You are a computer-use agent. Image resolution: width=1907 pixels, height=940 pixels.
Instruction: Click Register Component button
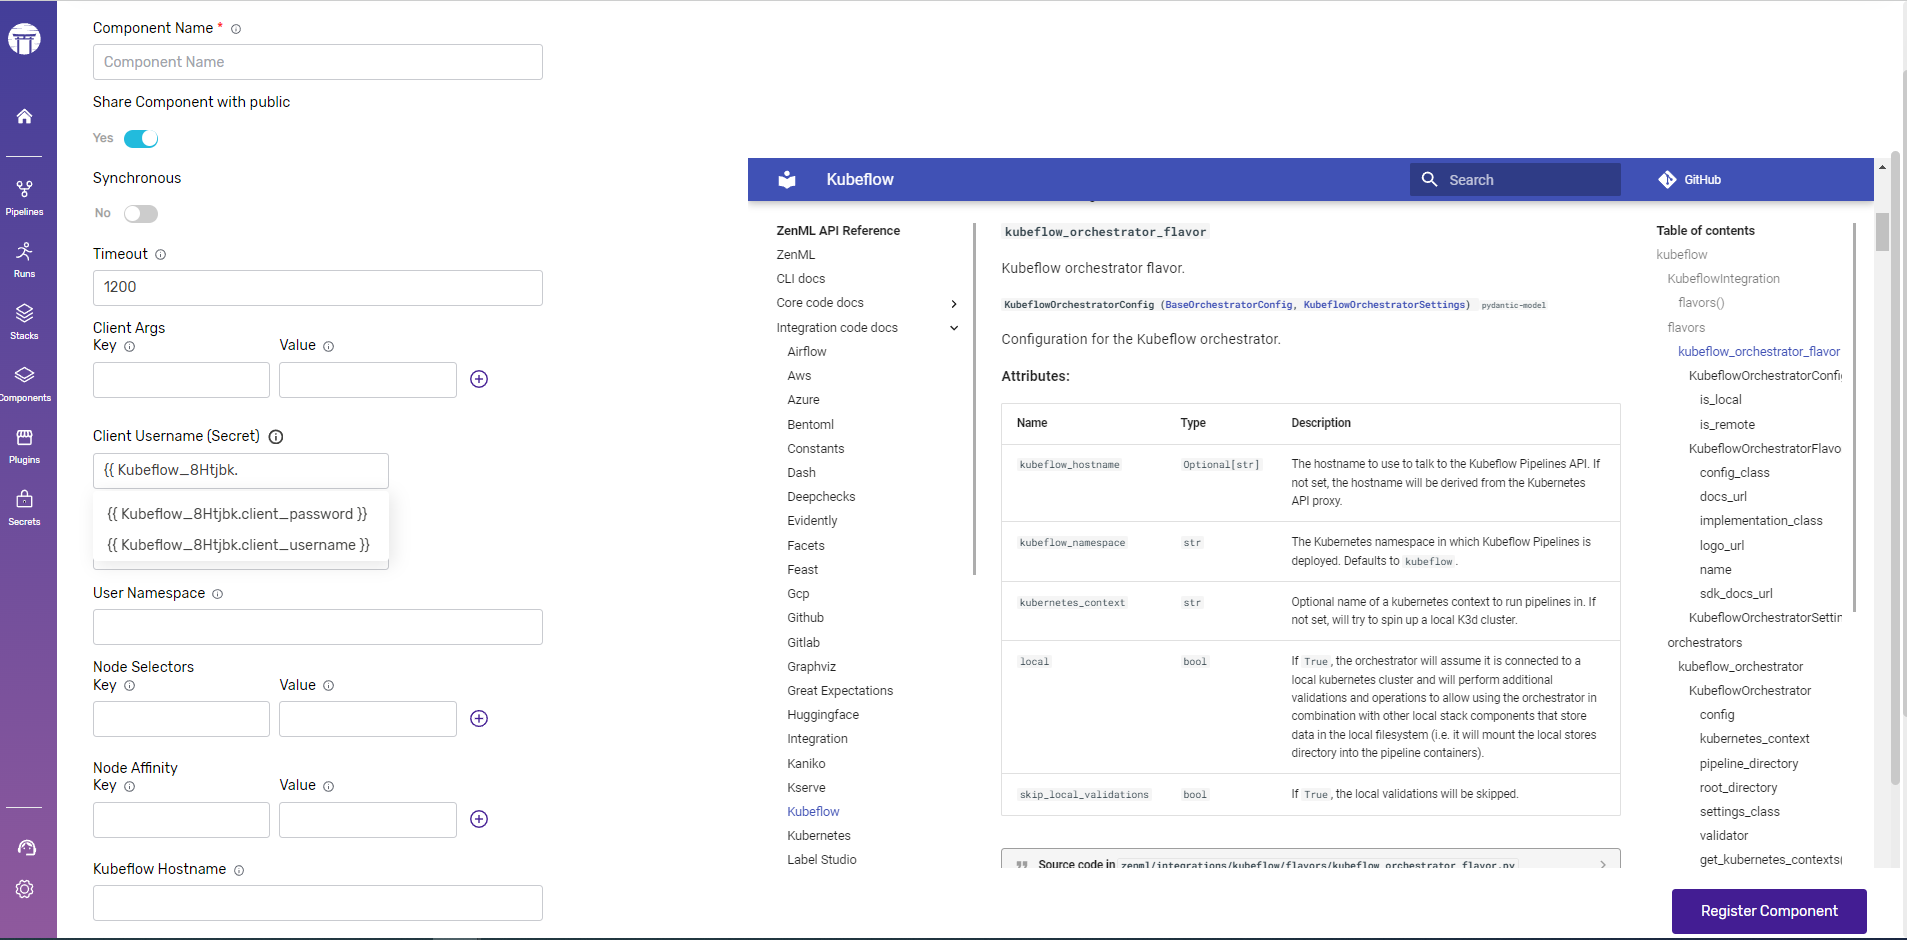click(1768, 911)
